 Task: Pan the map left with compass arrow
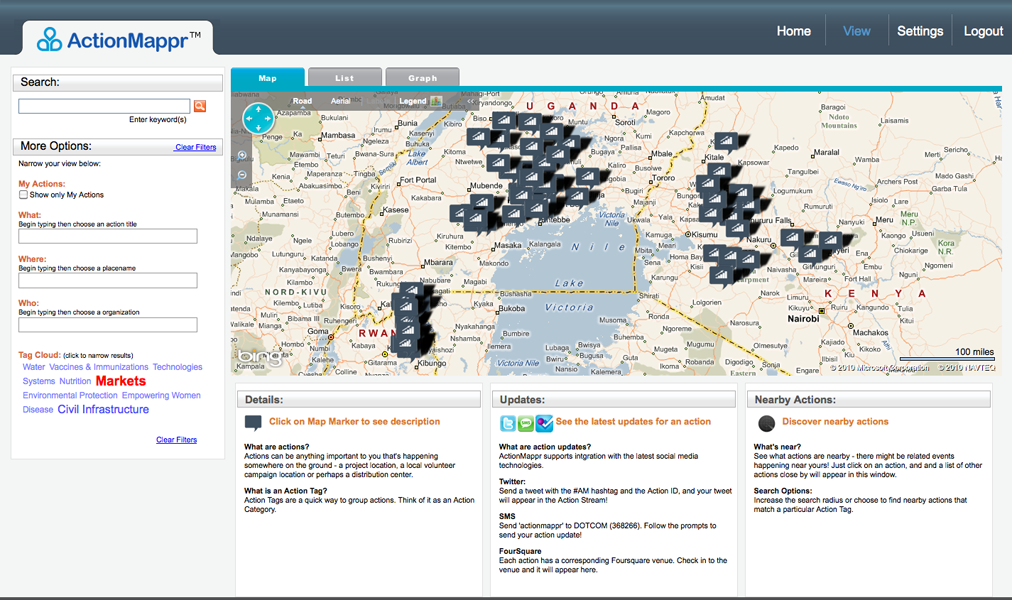click(249, 119)
